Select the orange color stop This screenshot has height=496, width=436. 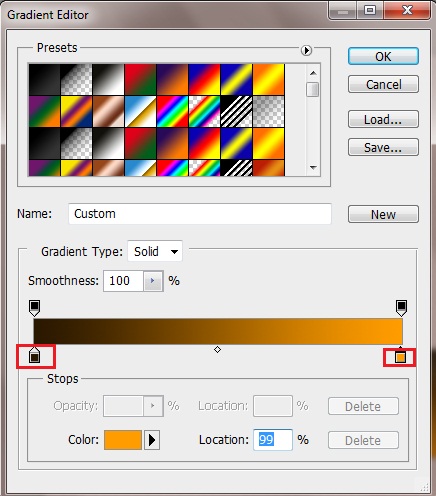[400, 355]
